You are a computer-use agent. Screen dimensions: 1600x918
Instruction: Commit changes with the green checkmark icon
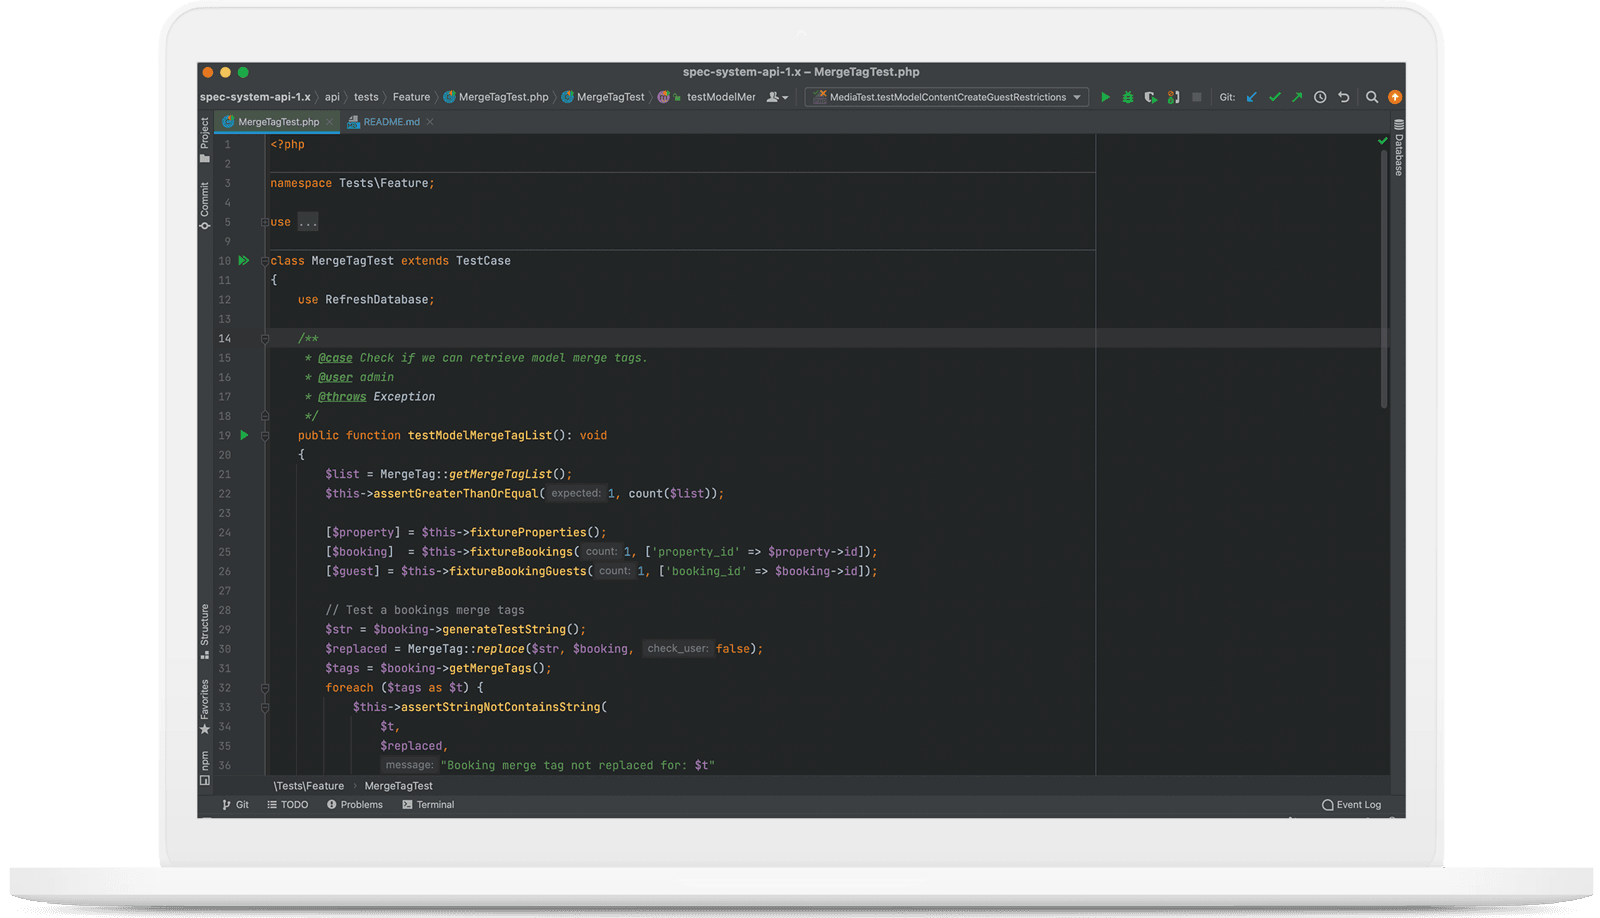pos(1274,97)
